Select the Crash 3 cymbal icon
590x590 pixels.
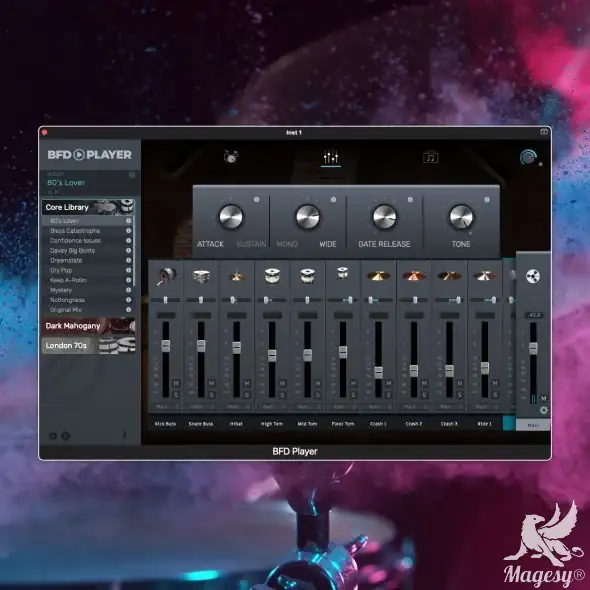449,276
